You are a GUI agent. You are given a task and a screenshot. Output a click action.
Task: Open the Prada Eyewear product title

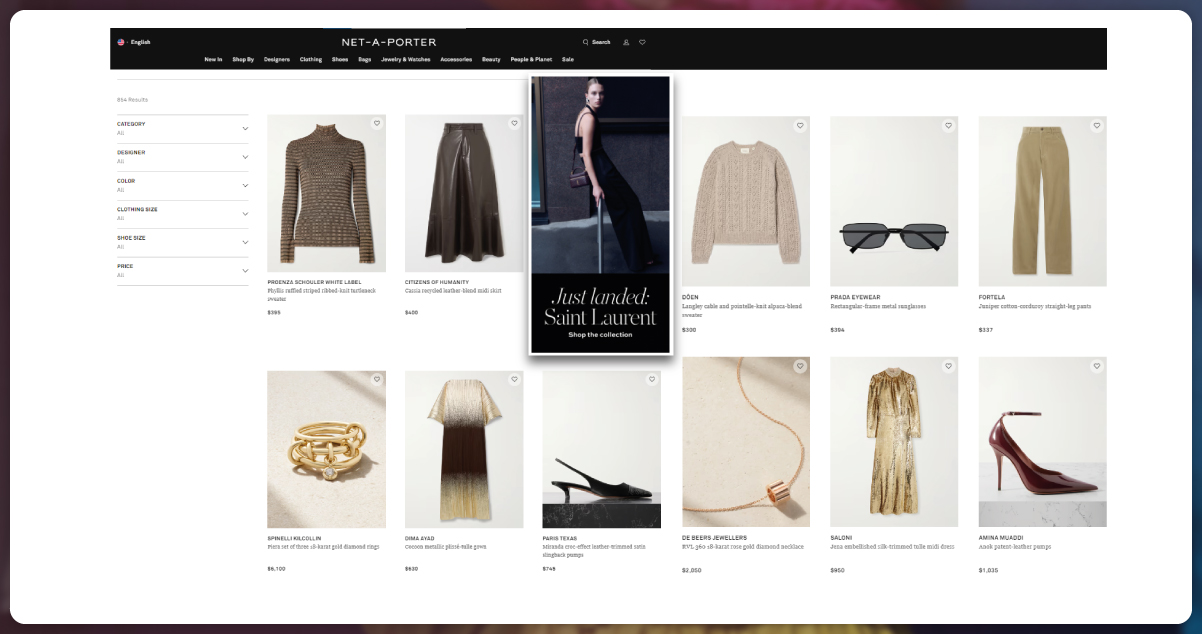point(854,297)
